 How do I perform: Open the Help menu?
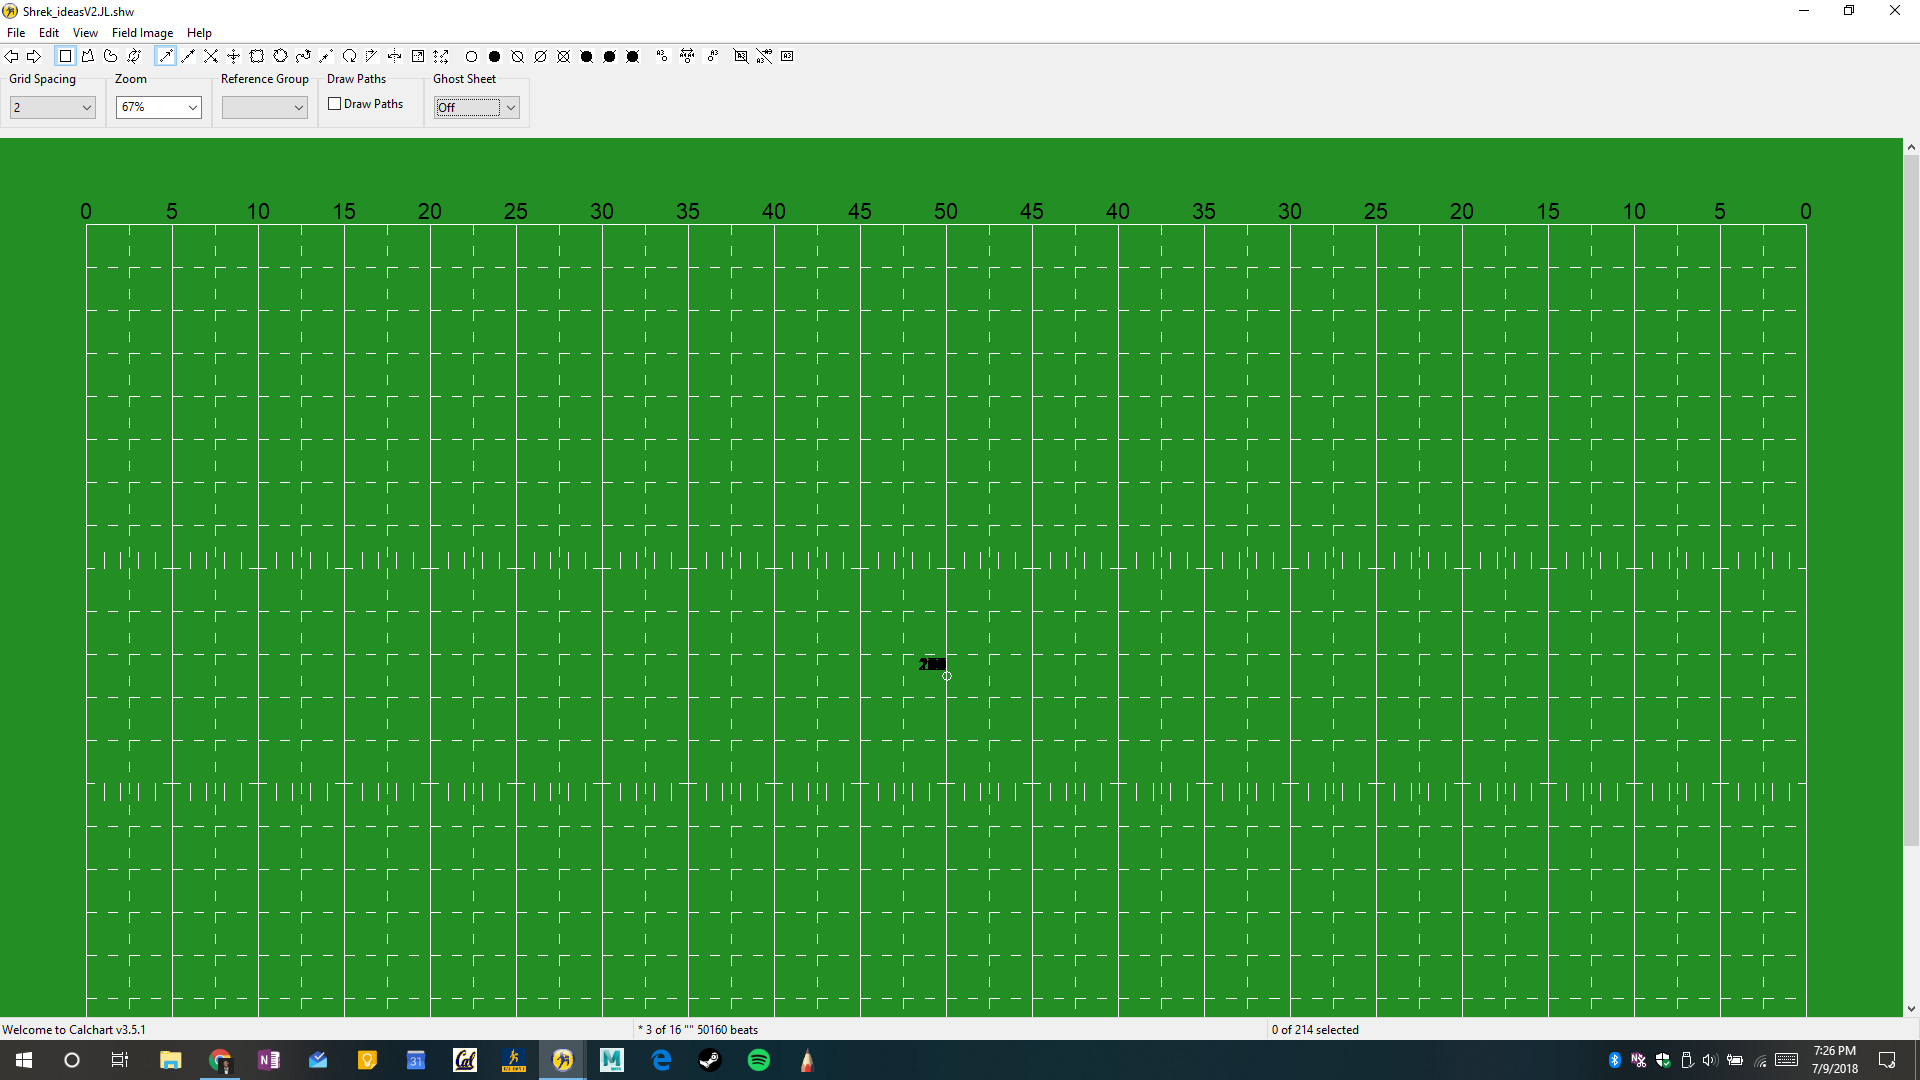click(x=199, y=33)
